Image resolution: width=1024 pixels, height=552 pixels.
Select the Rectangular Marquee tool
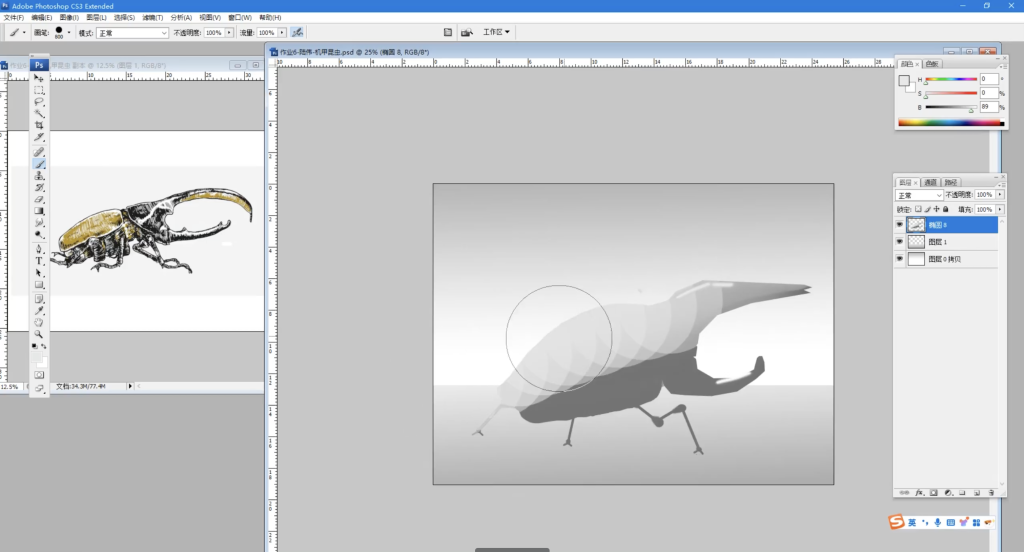tap(40, 90)
